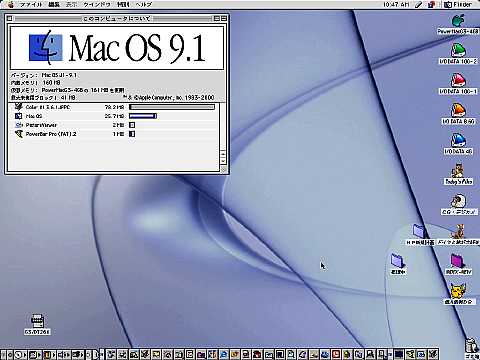Click the Finder face logo in the About window
Screen dimensions: 480x360
tap(46, 48)
